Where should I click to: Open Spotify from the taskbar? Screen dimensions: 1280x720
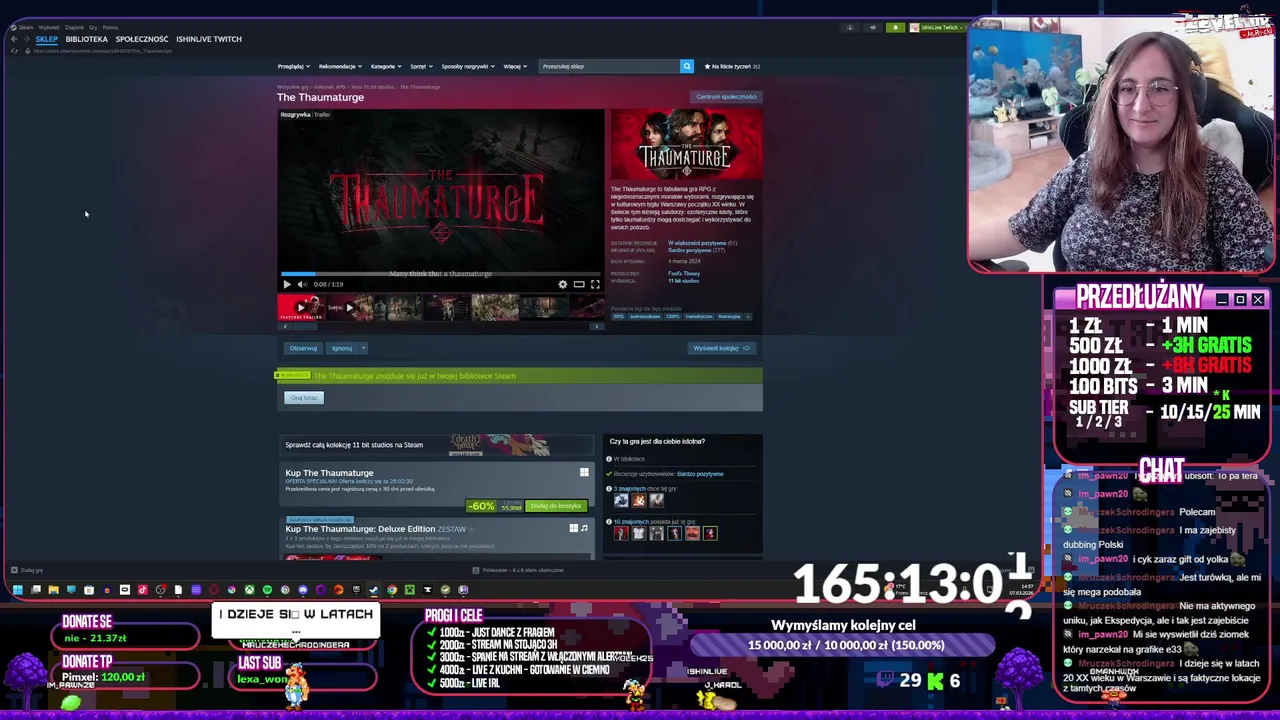click(x=267, y=590)
